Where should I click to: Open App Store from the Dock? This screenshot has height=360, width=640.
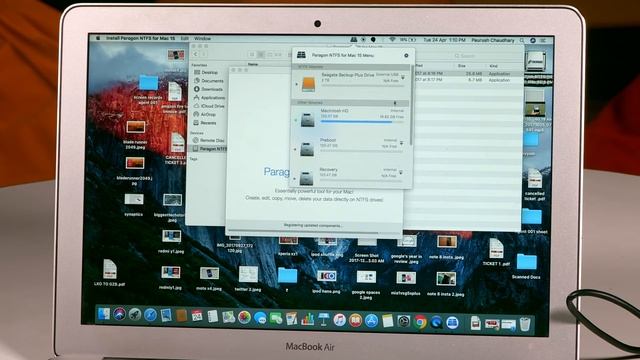(x=371, y=321)
